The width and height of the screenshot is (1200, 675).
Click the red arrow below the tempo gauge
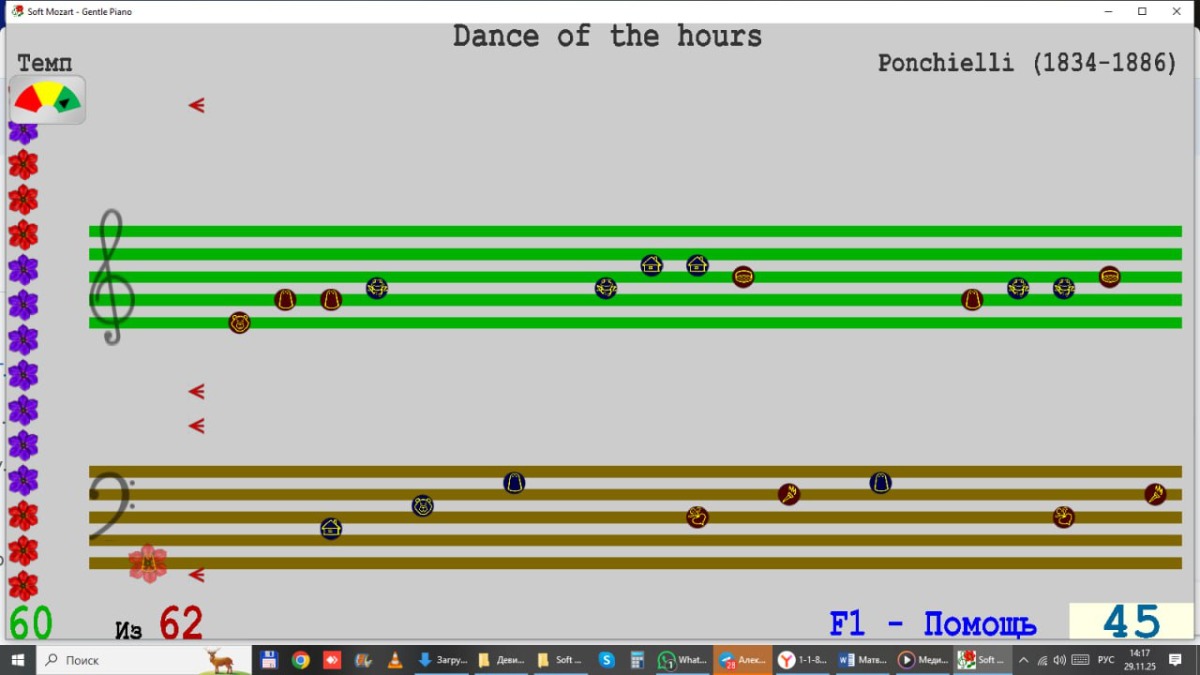tap(197, 106)
